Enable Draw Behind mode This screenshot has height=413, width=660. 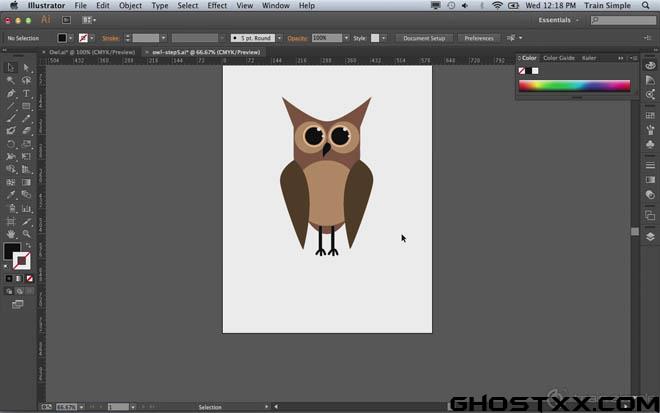click(19, 291)
